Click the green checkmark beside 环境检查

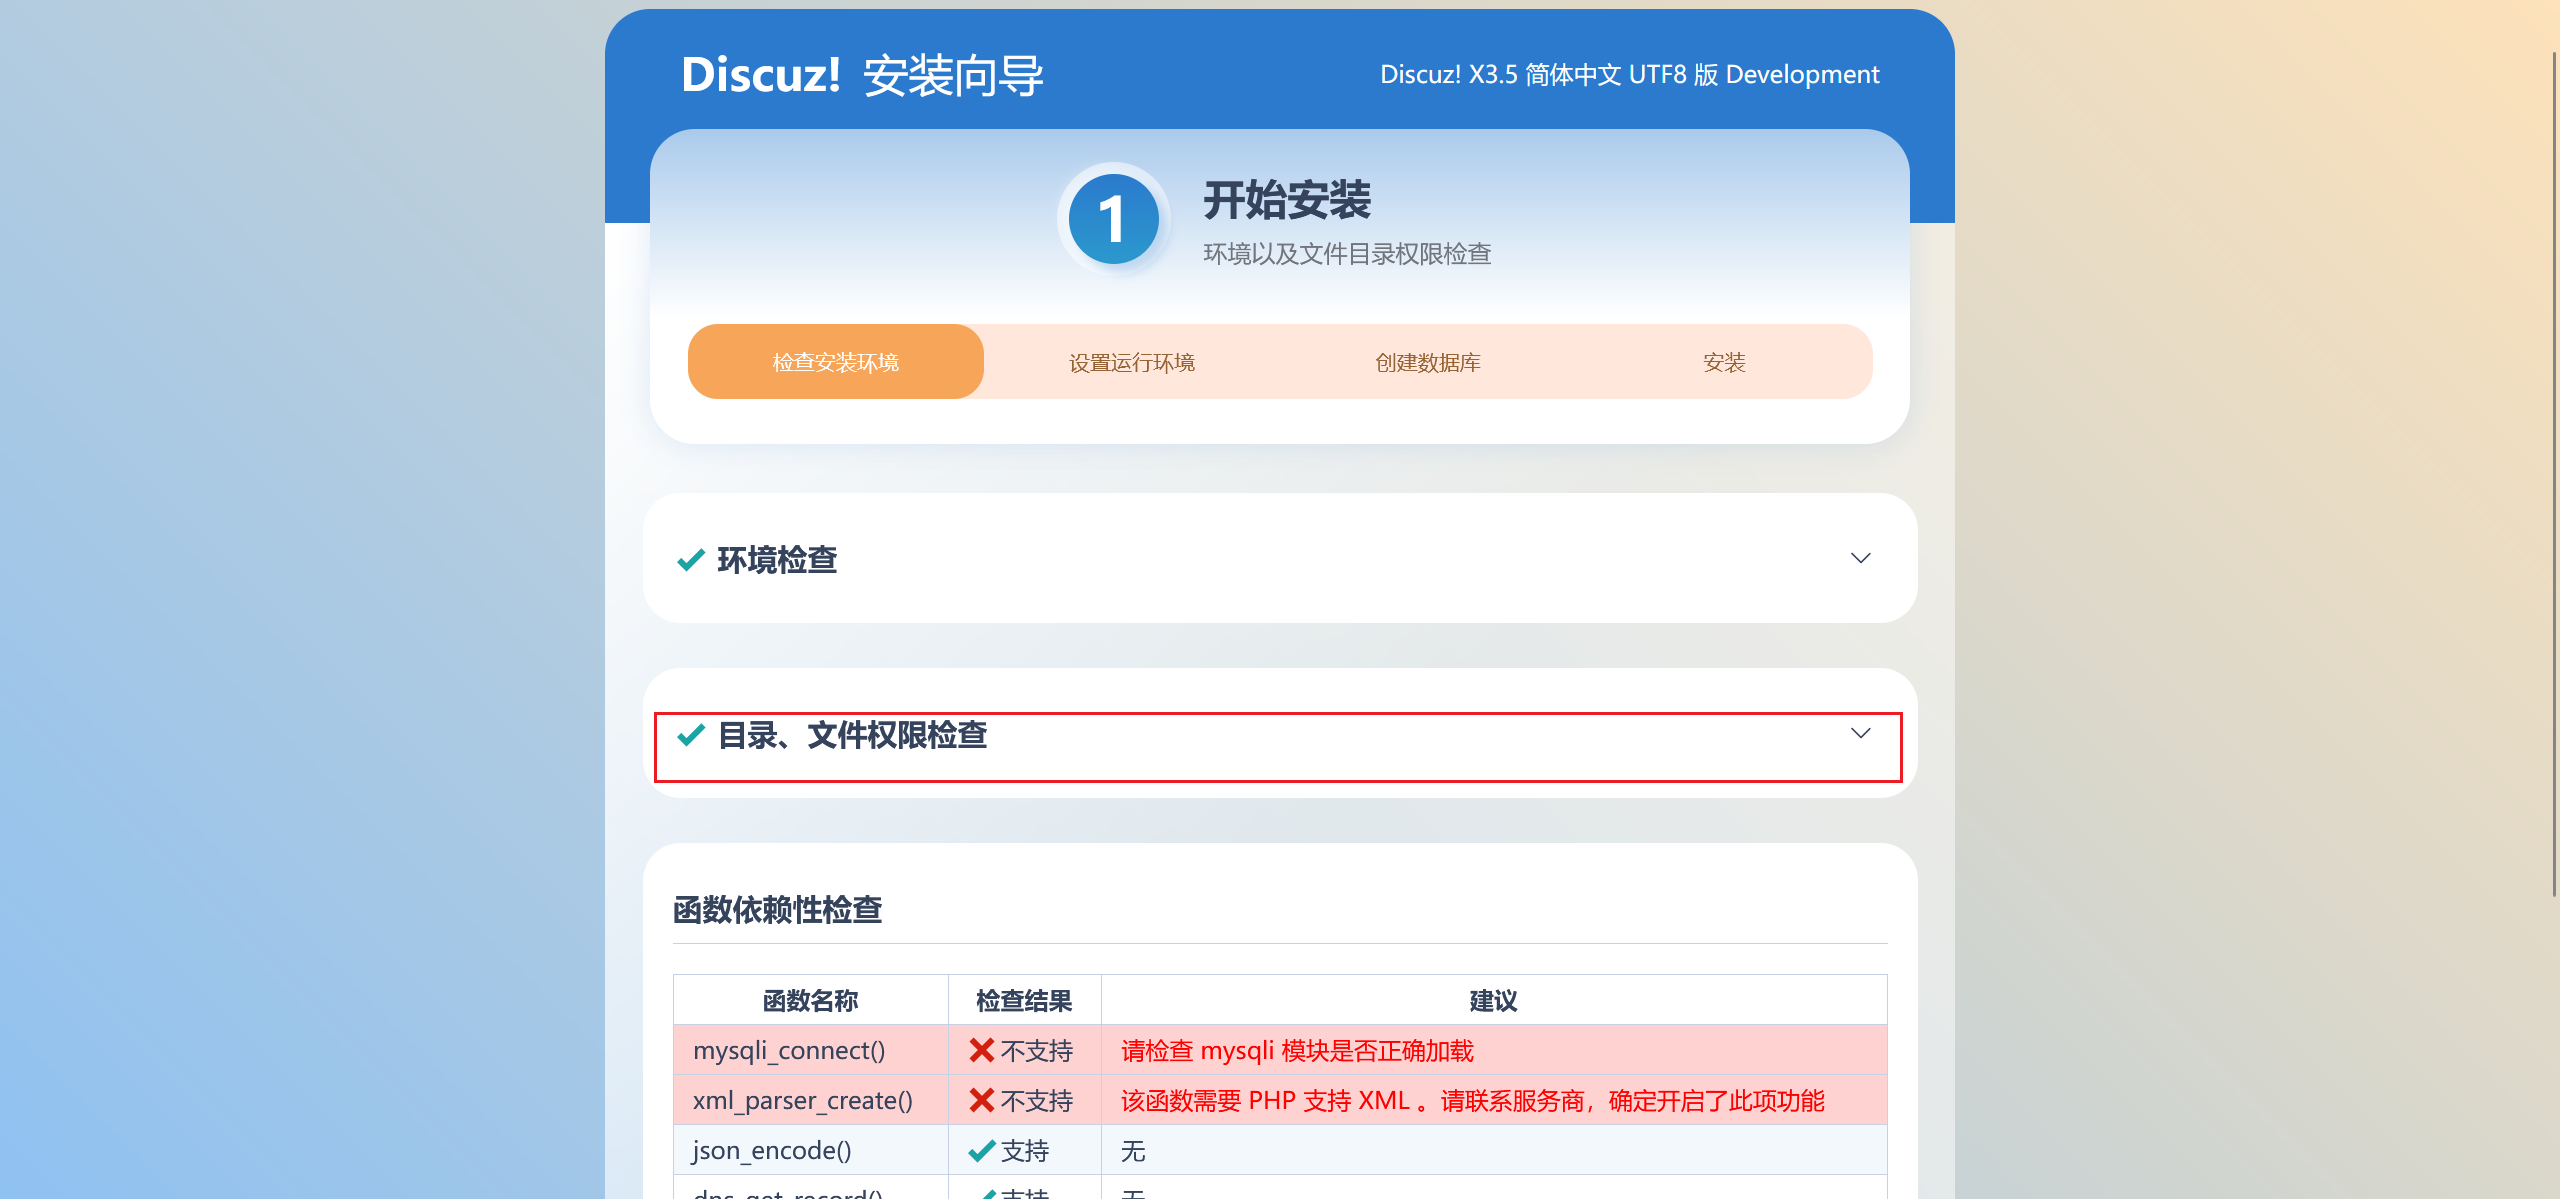click(x=691, y=560)
